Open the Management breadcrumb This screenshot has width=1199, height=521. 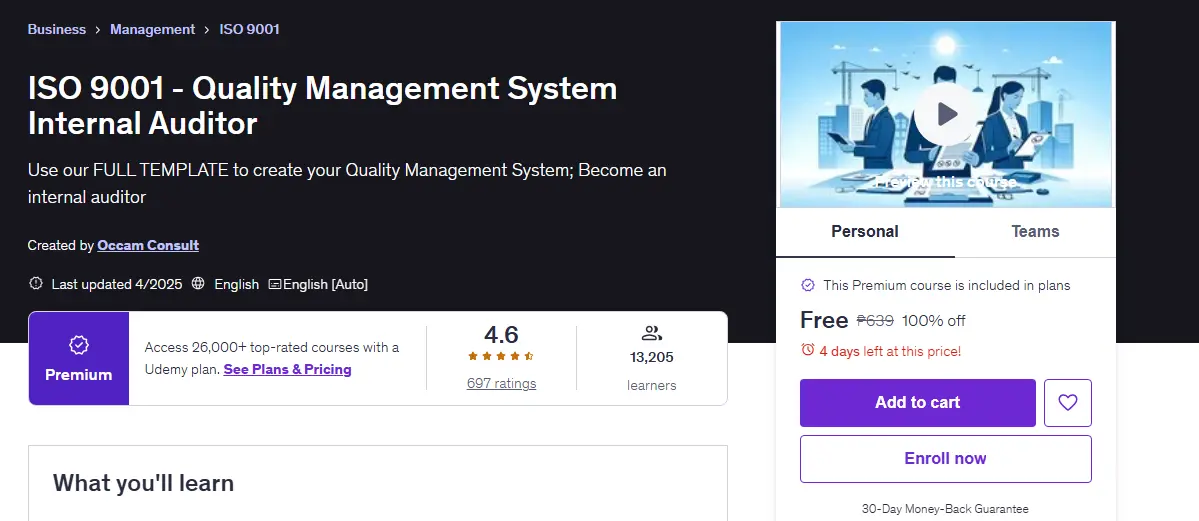click(x=152, y=29)
